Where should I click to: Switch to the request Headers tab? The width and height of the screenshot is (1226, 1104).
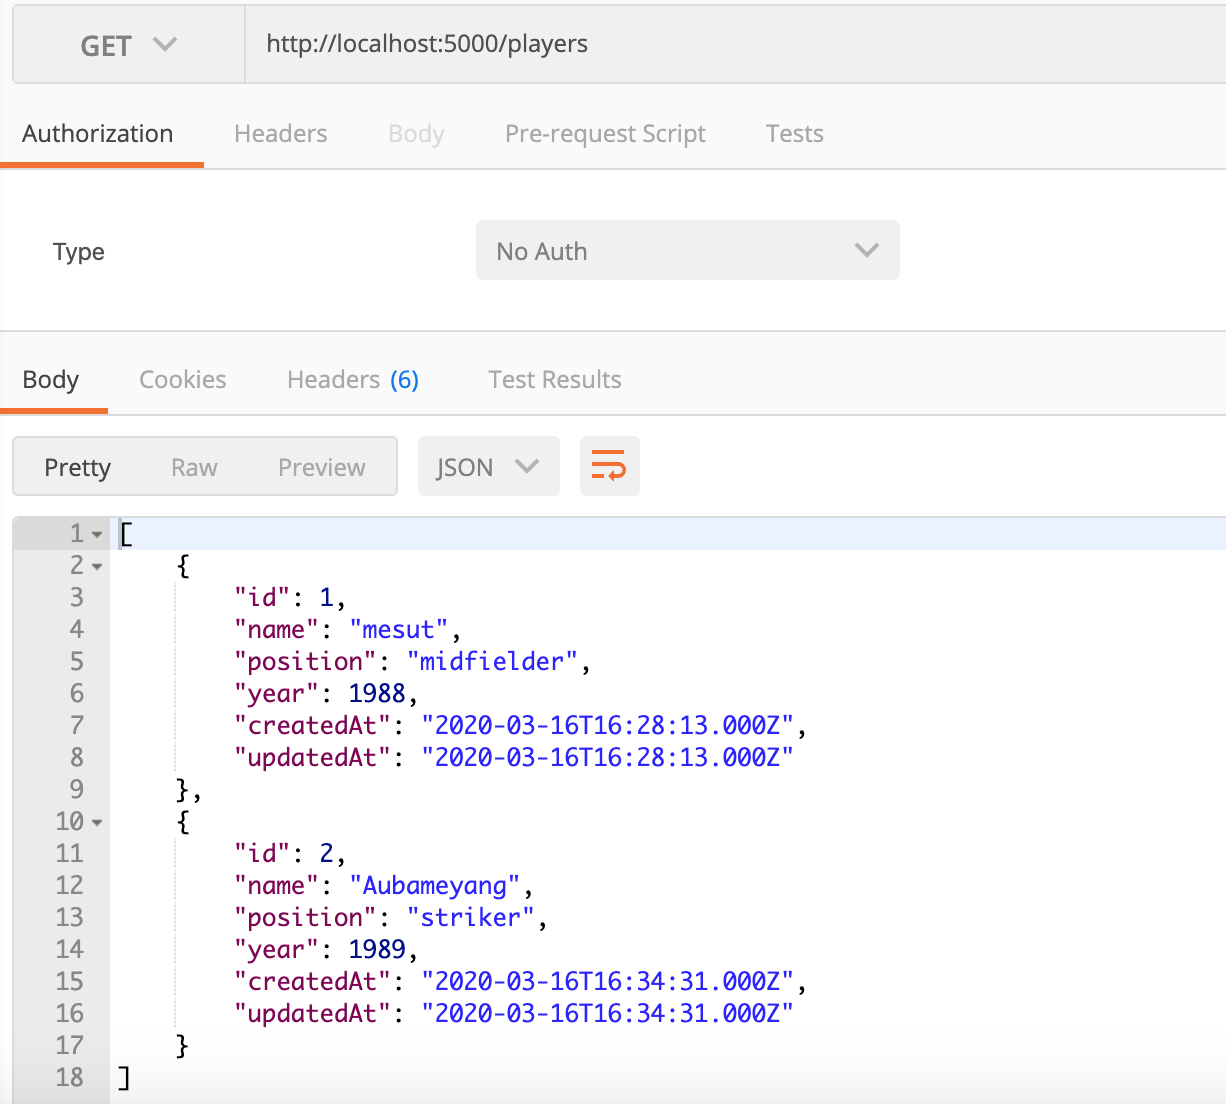pyautogui.click(x=280, y=134)
